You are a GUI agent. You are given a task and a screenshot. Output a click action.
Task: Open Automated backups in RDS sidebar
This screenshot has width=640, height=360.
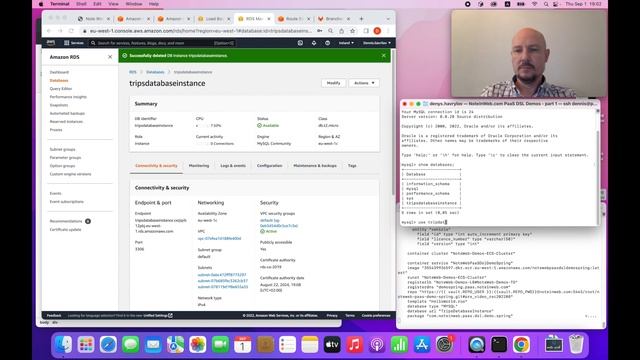tap(67, 113)
